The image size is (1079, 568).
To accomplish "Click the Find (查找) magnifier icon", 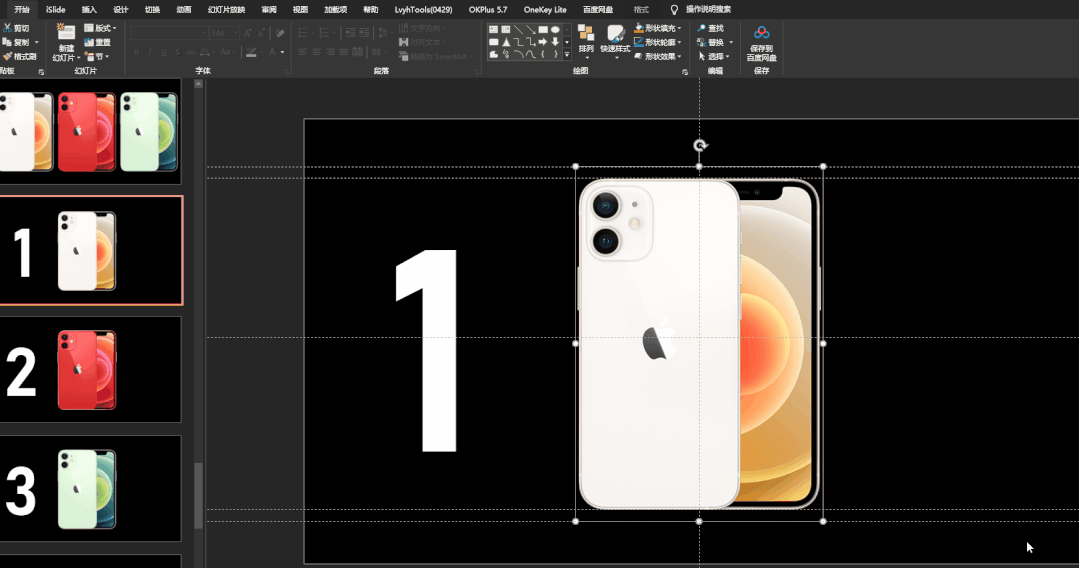I will coord(701,28).
